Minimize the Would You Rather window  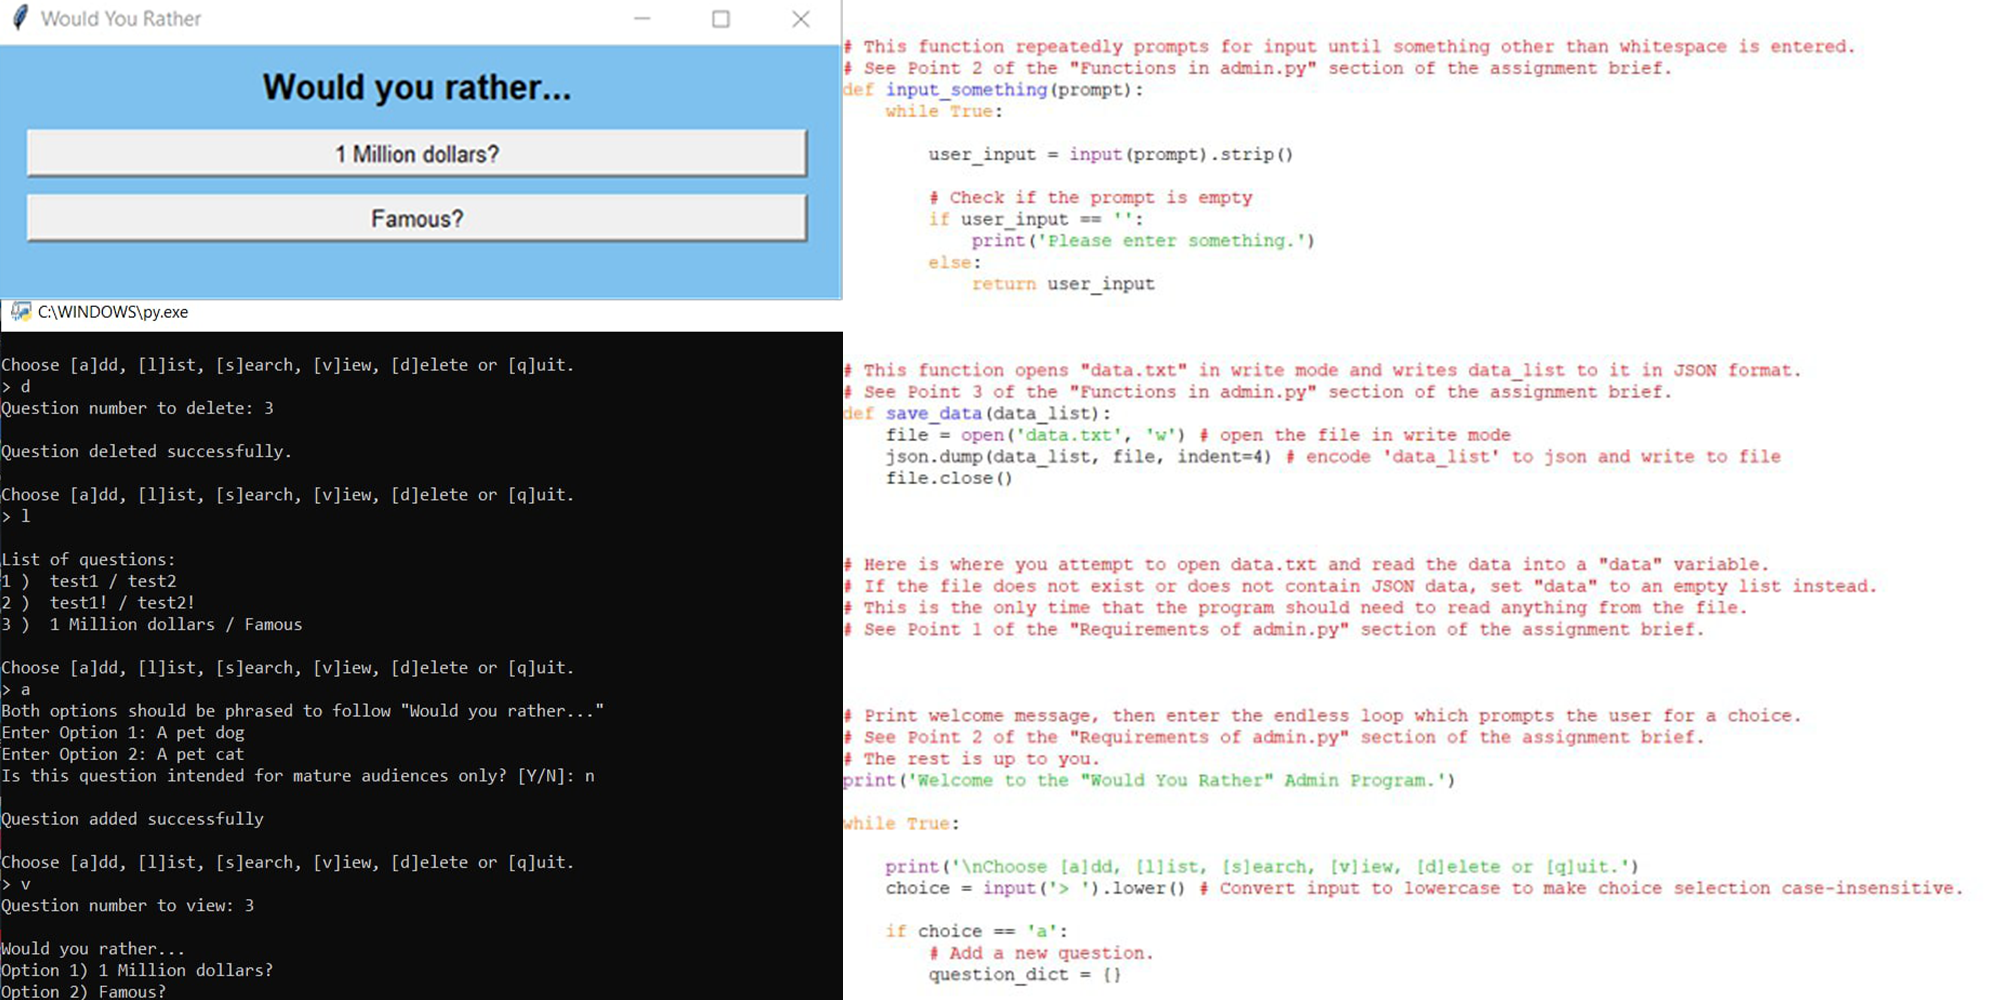pos(642,19)
